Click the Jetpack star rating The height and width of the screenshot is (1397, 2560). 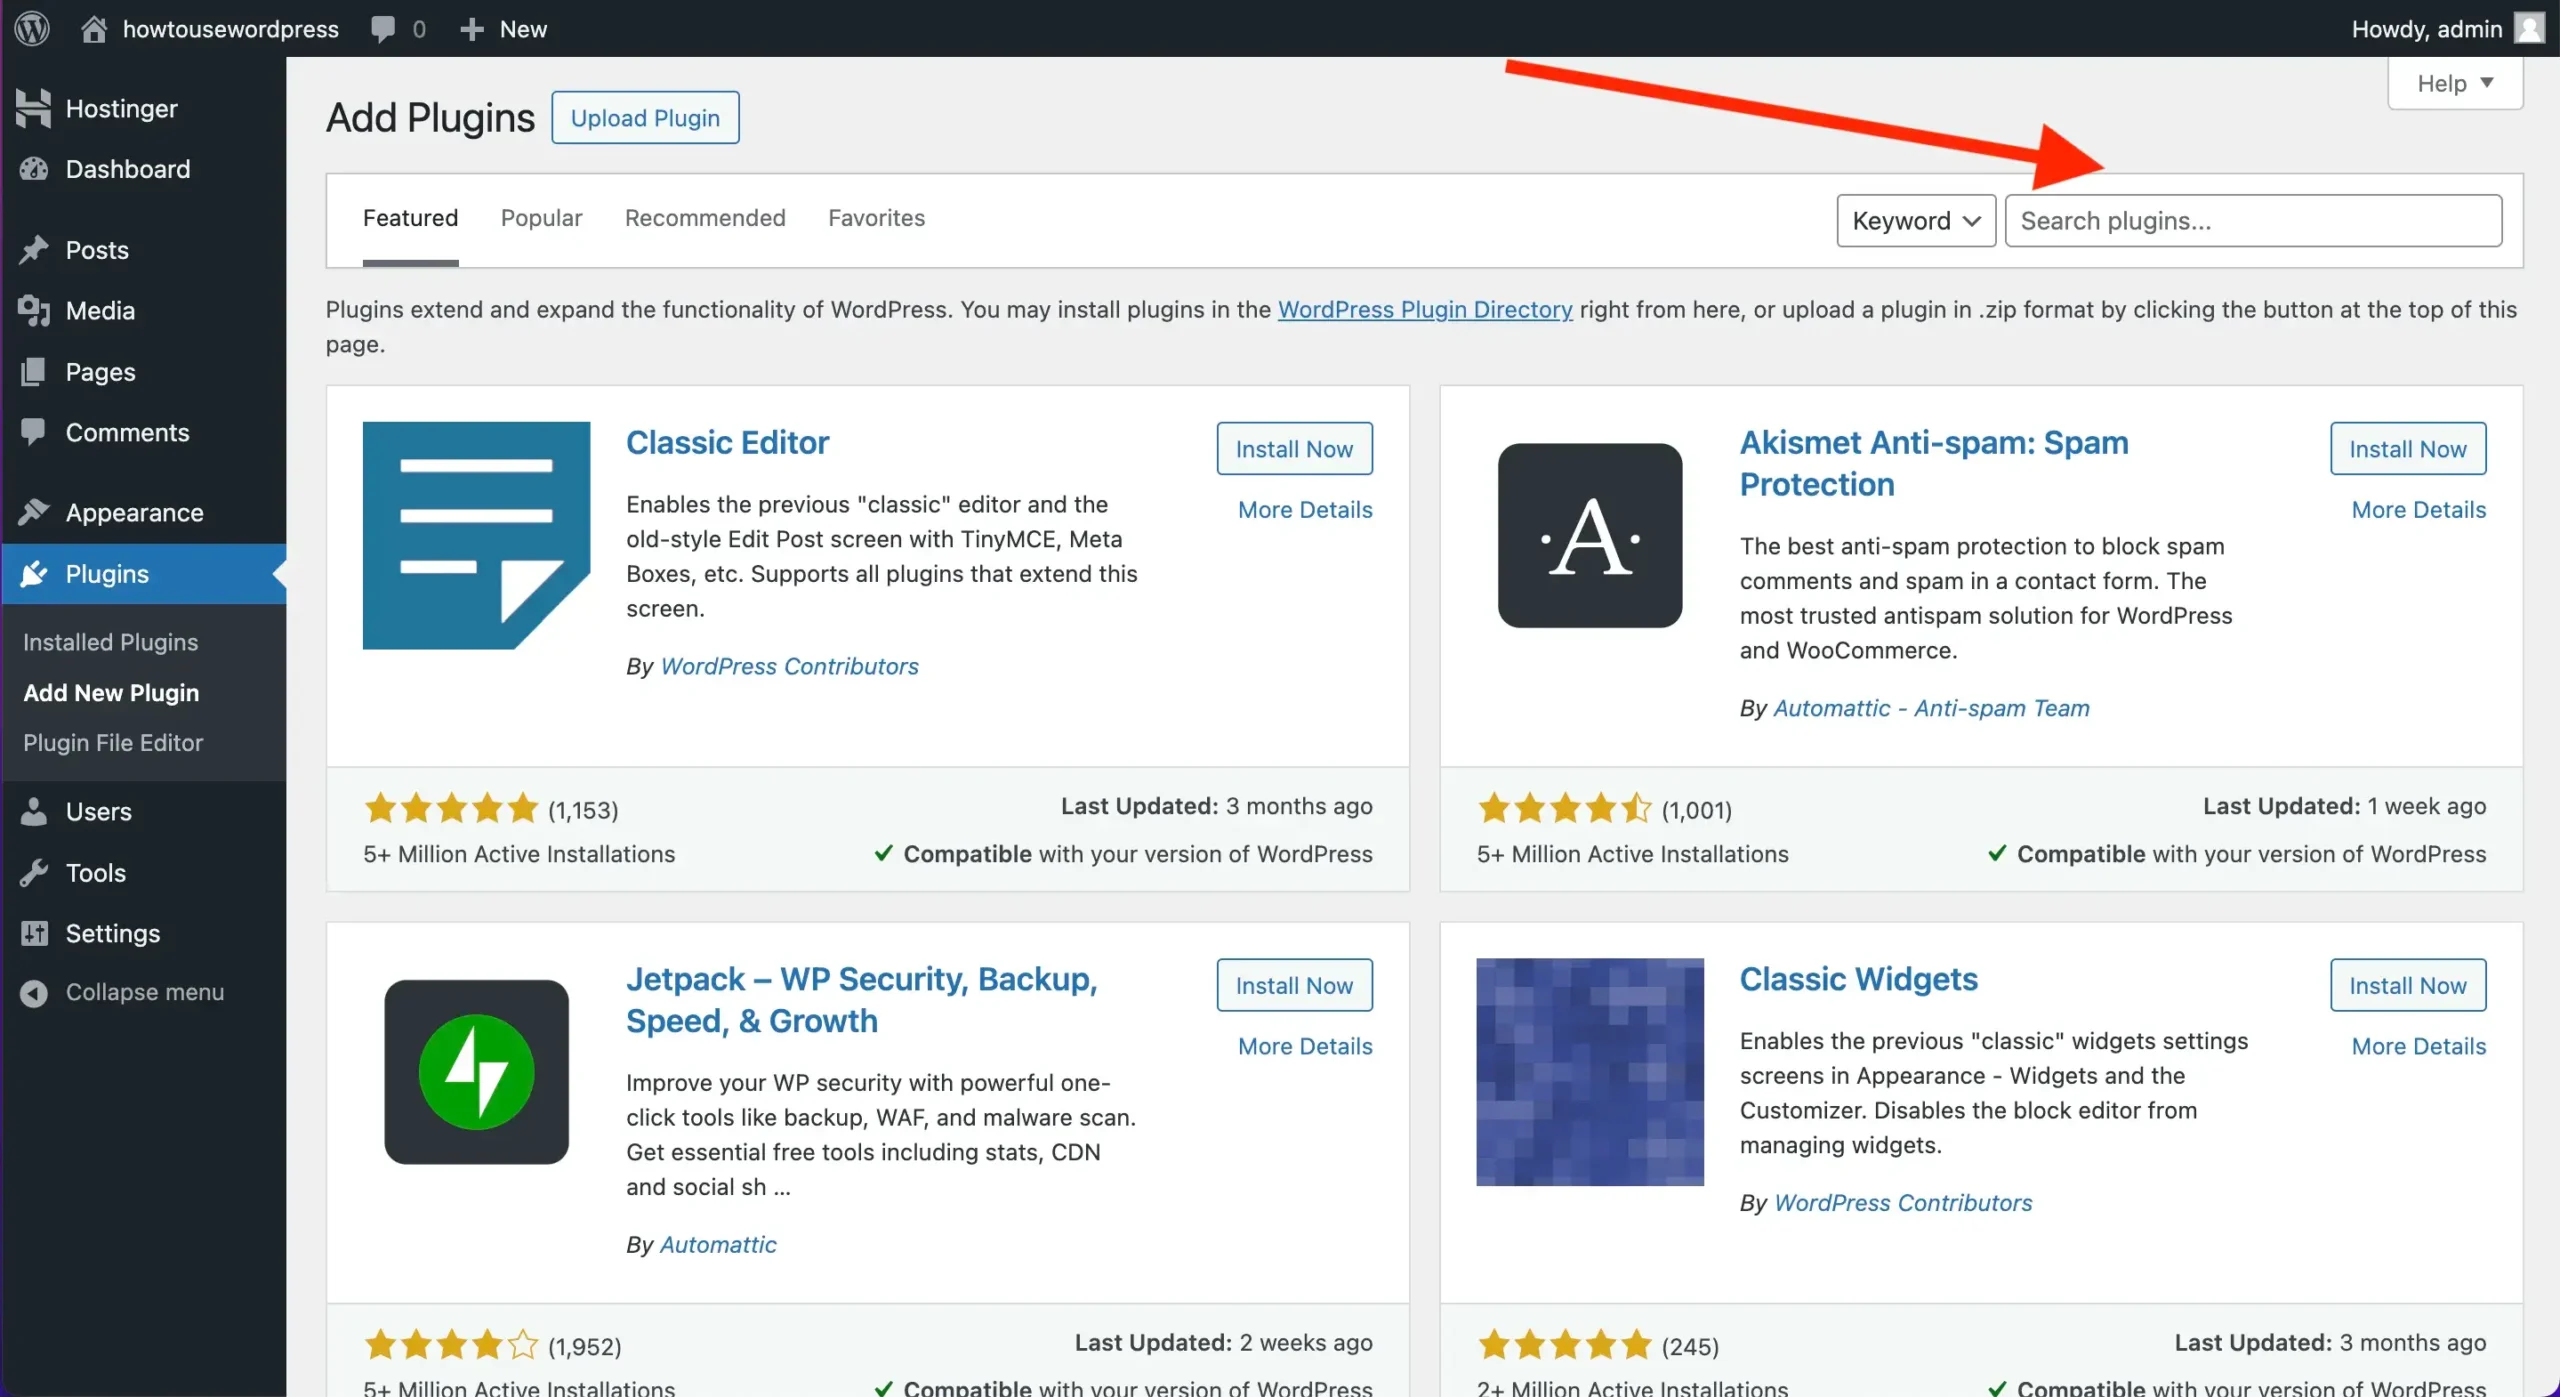(451, 1345)
